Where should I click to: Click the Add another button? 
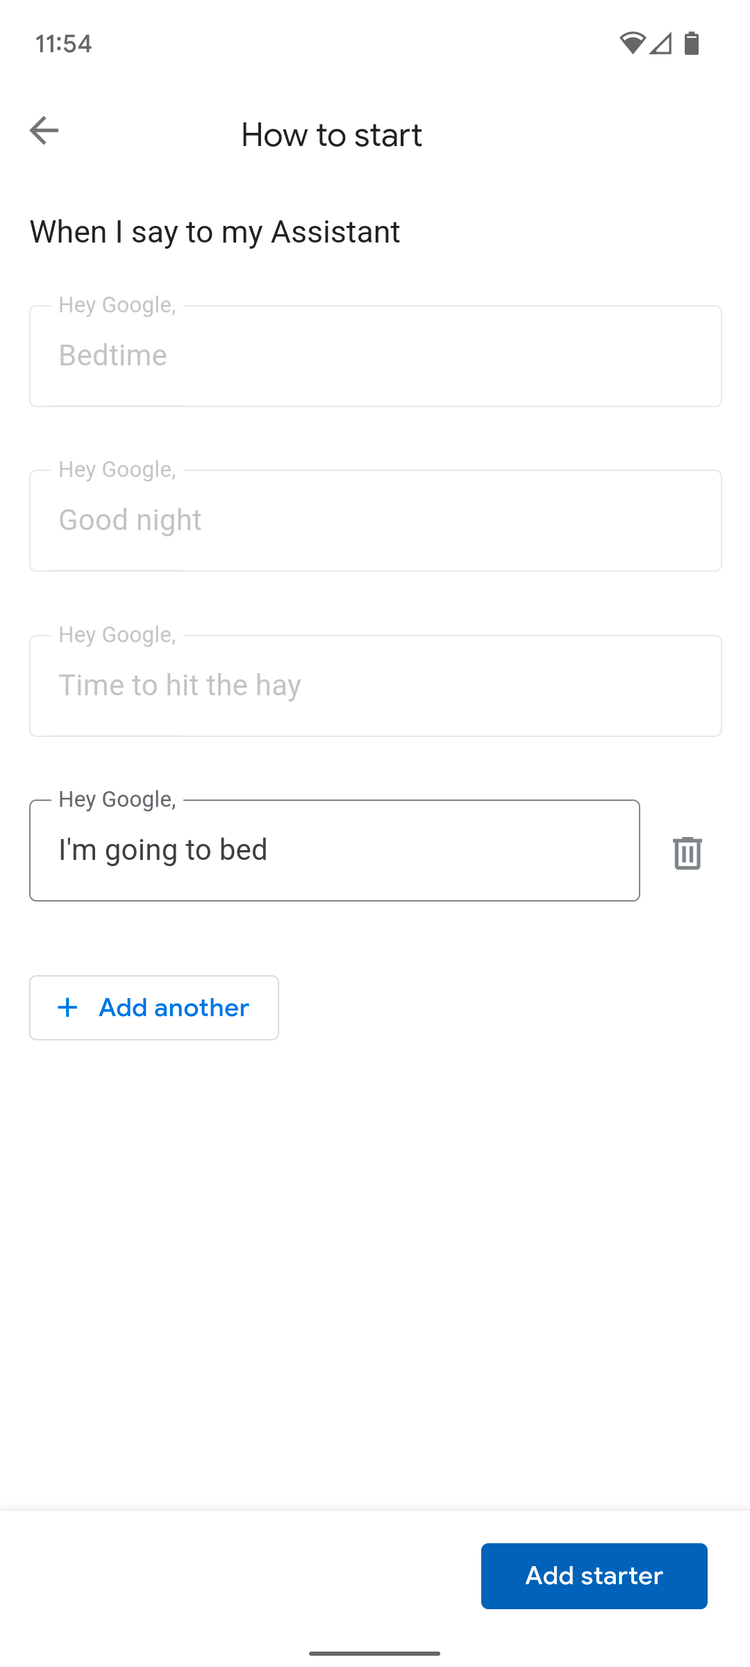click(x=154, y=1007)
